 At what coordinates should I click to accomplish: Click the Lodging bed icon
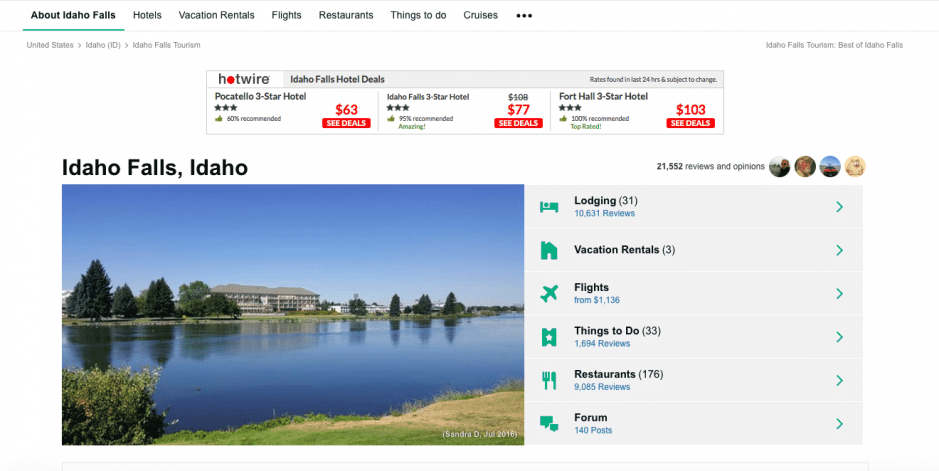pos(549,207)
